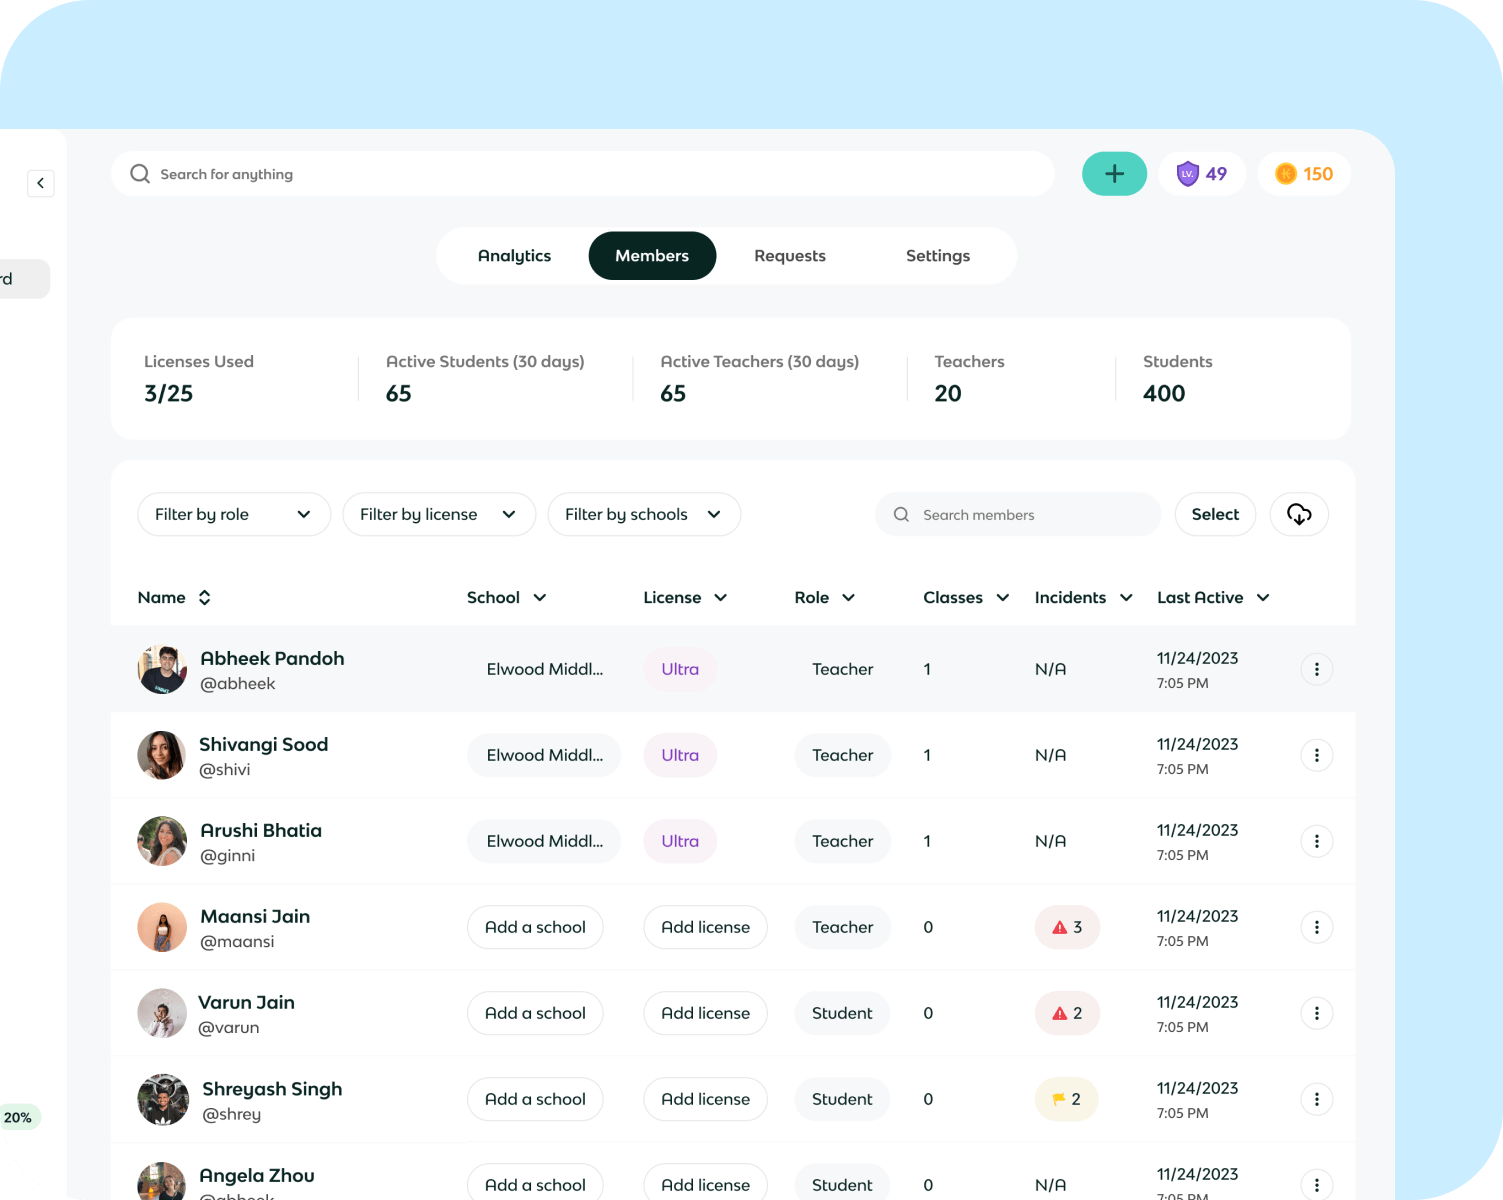
Task: Switch to the Analytics tab
Action: point(514,256)
